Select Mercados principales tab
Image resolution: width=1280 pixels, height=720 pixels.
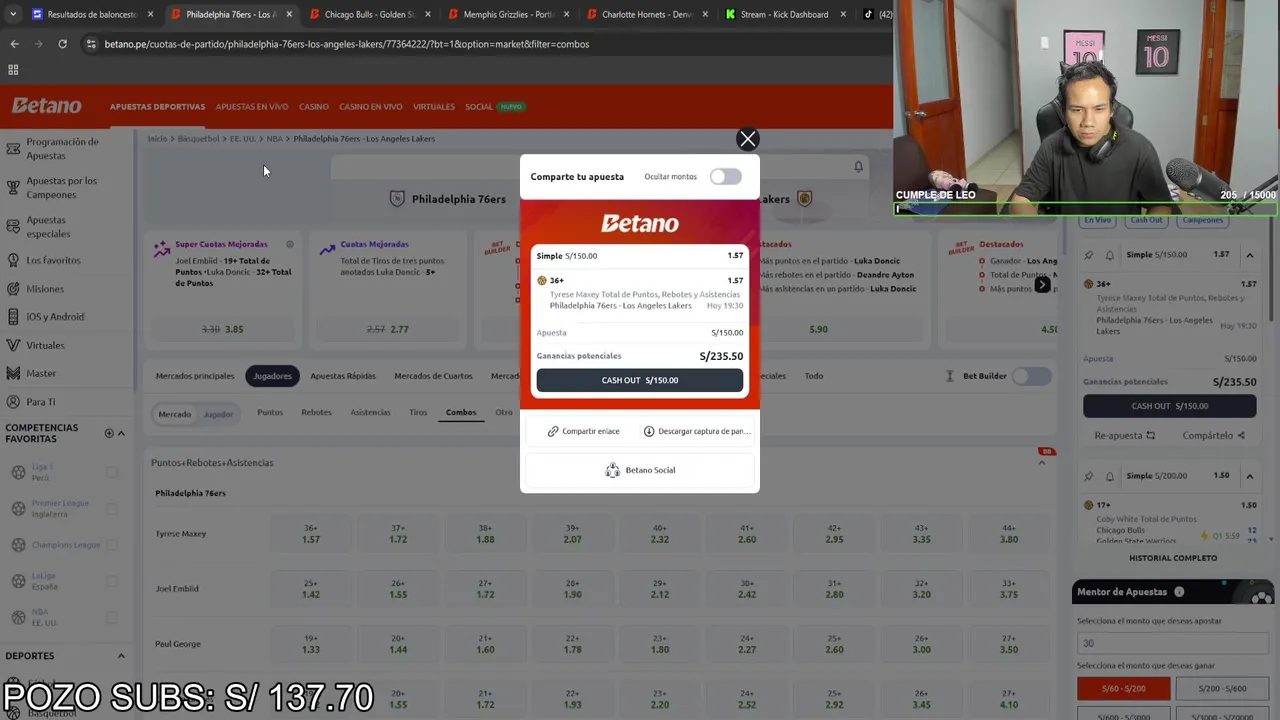pos(195,376)
